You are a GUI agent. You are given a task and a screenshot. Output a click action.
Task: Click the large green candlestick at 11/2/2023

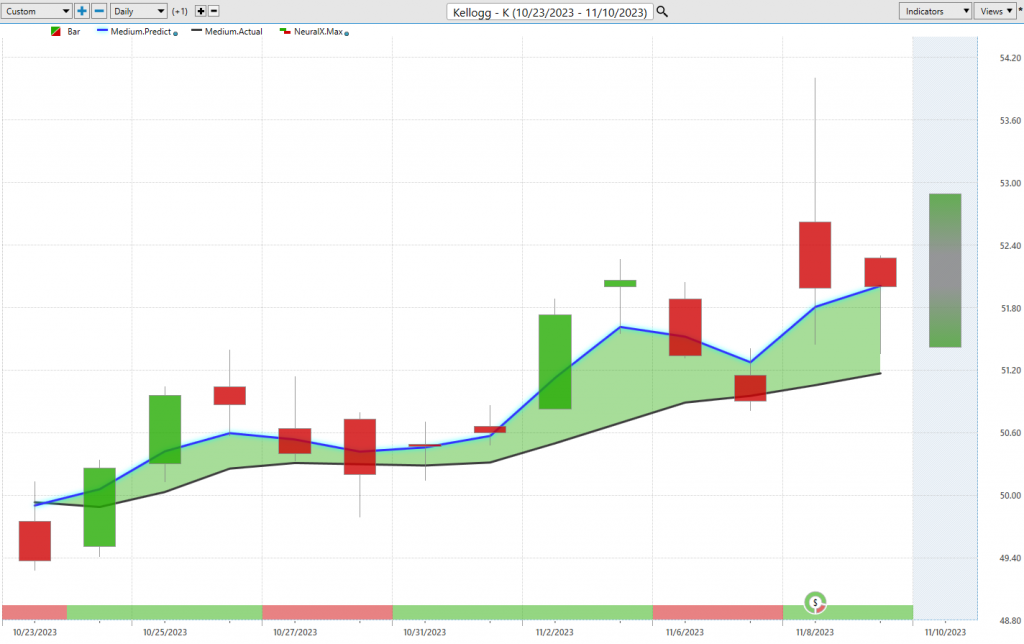pyautogui.click(x=555, y=362)
